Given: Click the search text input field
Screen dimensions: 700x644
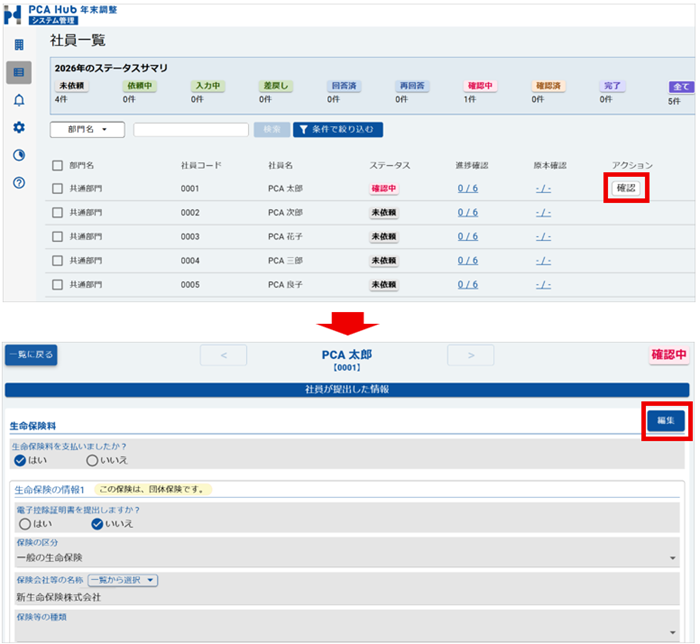Looking at the screenshot, I should click(x=191, y=130).
